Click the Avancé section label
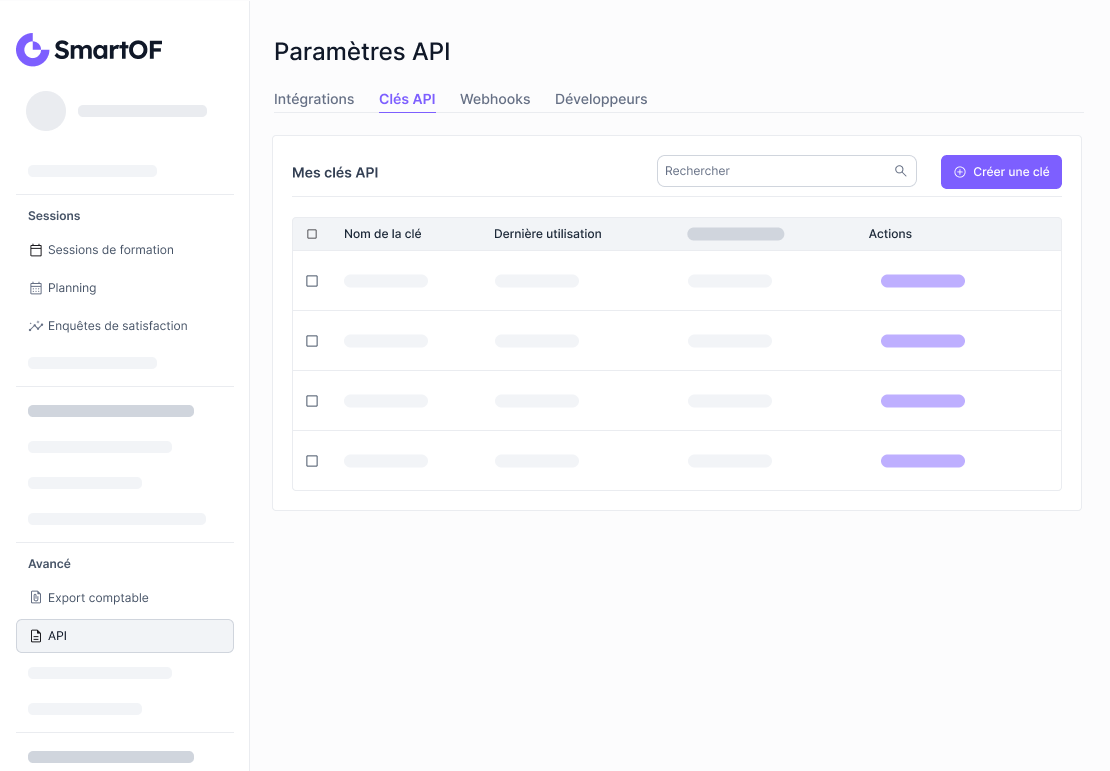The image size is (1110, 771). [49, 564]
